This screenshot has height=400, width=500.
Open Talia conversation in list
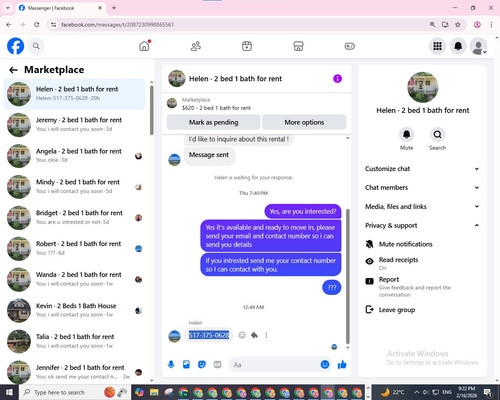(74, 341)
